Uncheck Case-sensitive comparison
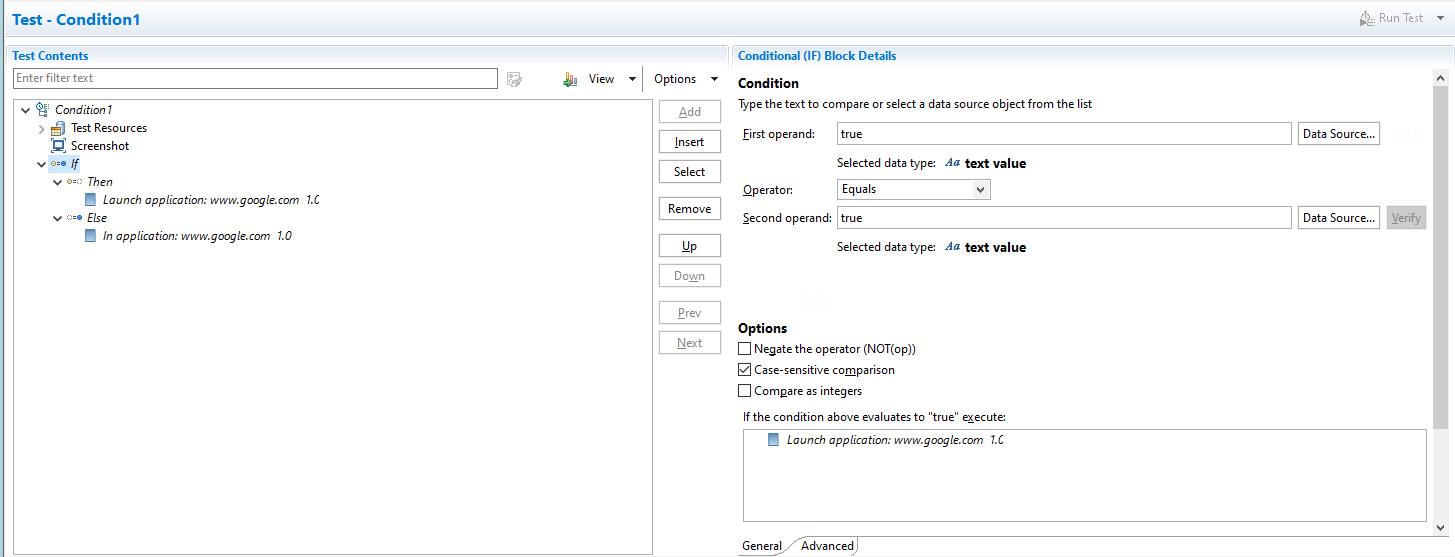The width and height of the screenshot is (1455, 557). click(x=744, y=370)
